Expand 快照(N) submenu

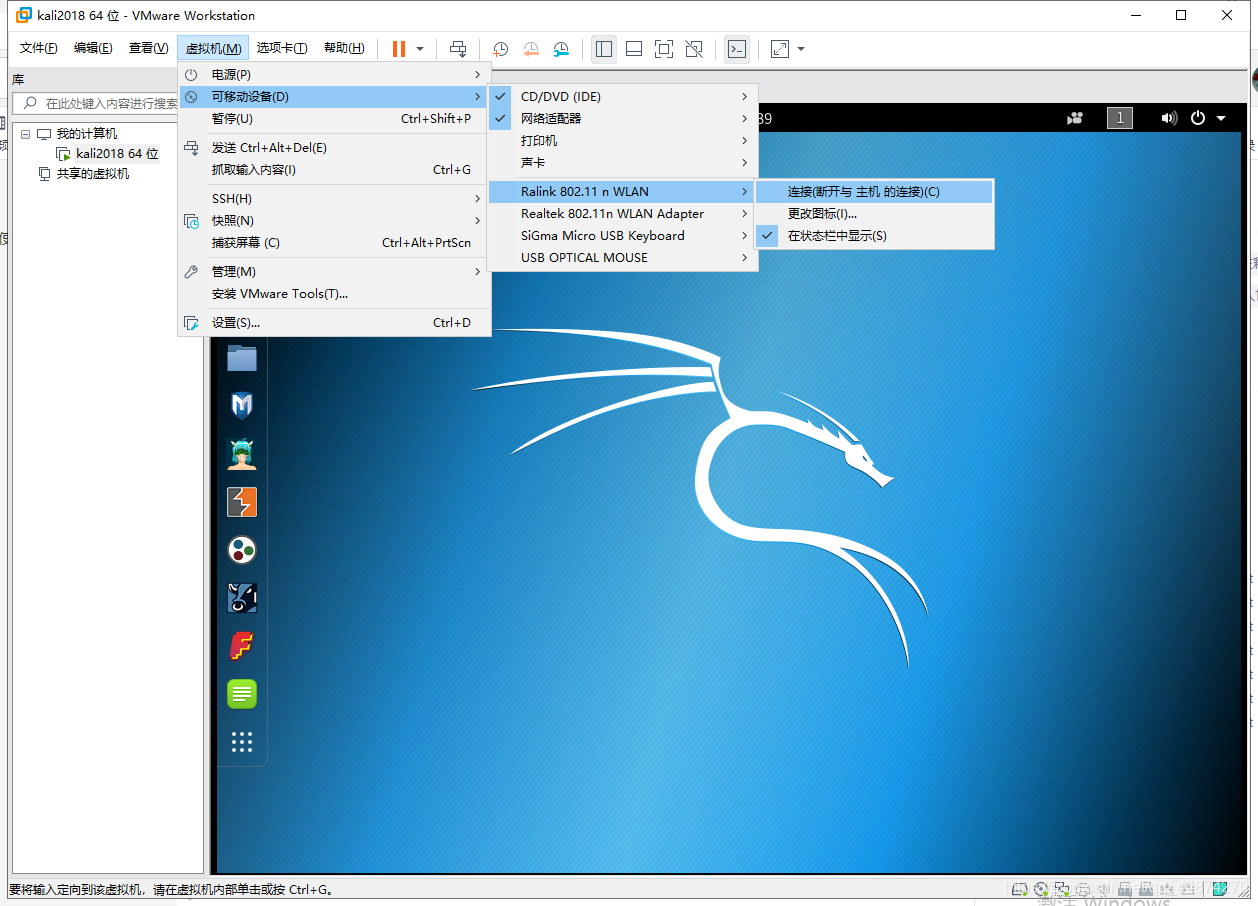coord(335,221)
